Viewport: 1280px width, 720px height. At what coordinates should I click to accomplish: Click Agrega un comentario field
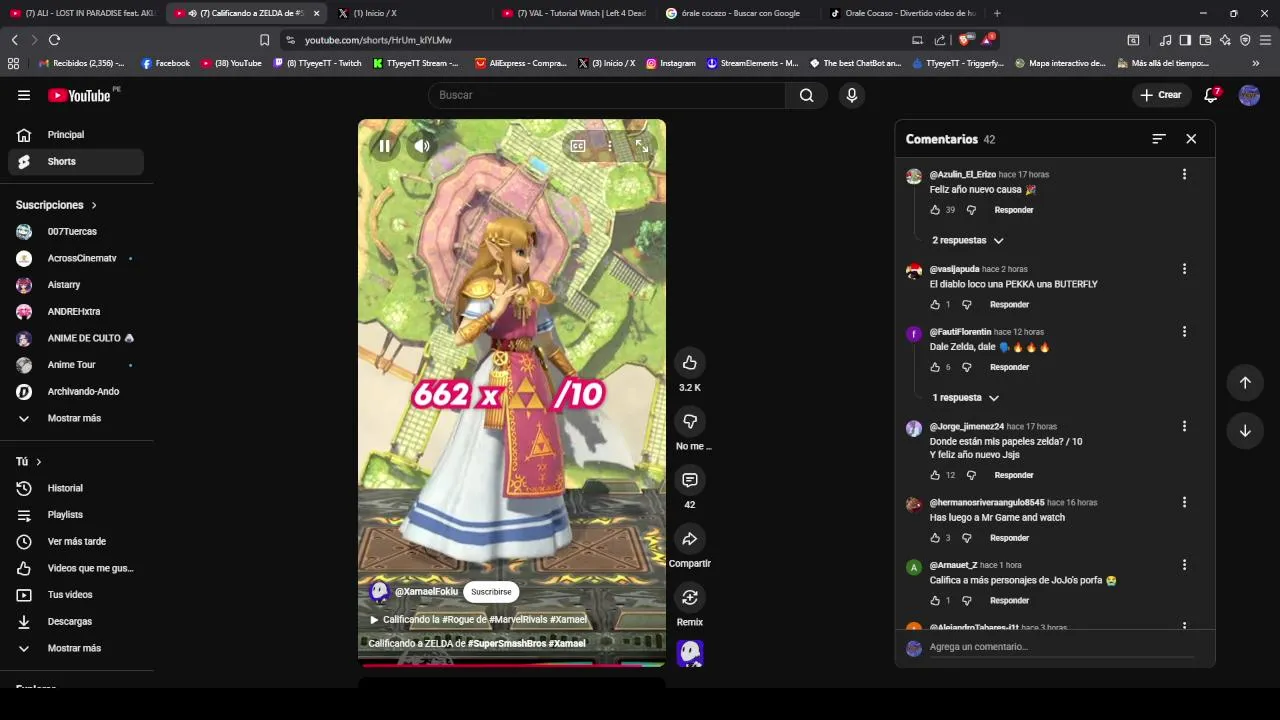click(x=1062, y=648)
